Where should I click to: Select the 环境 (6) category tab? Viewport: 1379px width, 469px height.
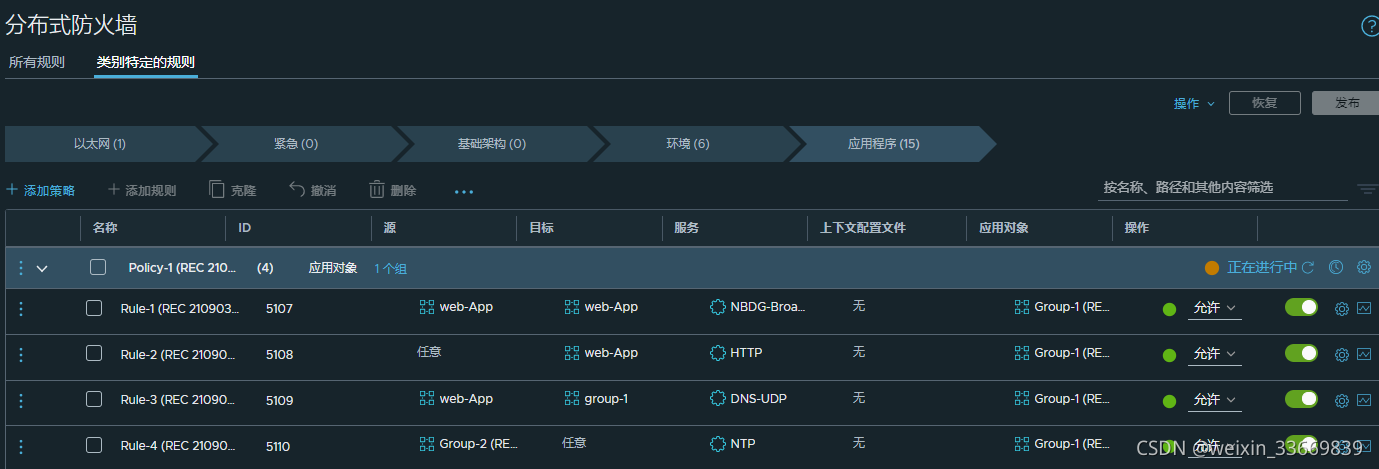(688, 144)
